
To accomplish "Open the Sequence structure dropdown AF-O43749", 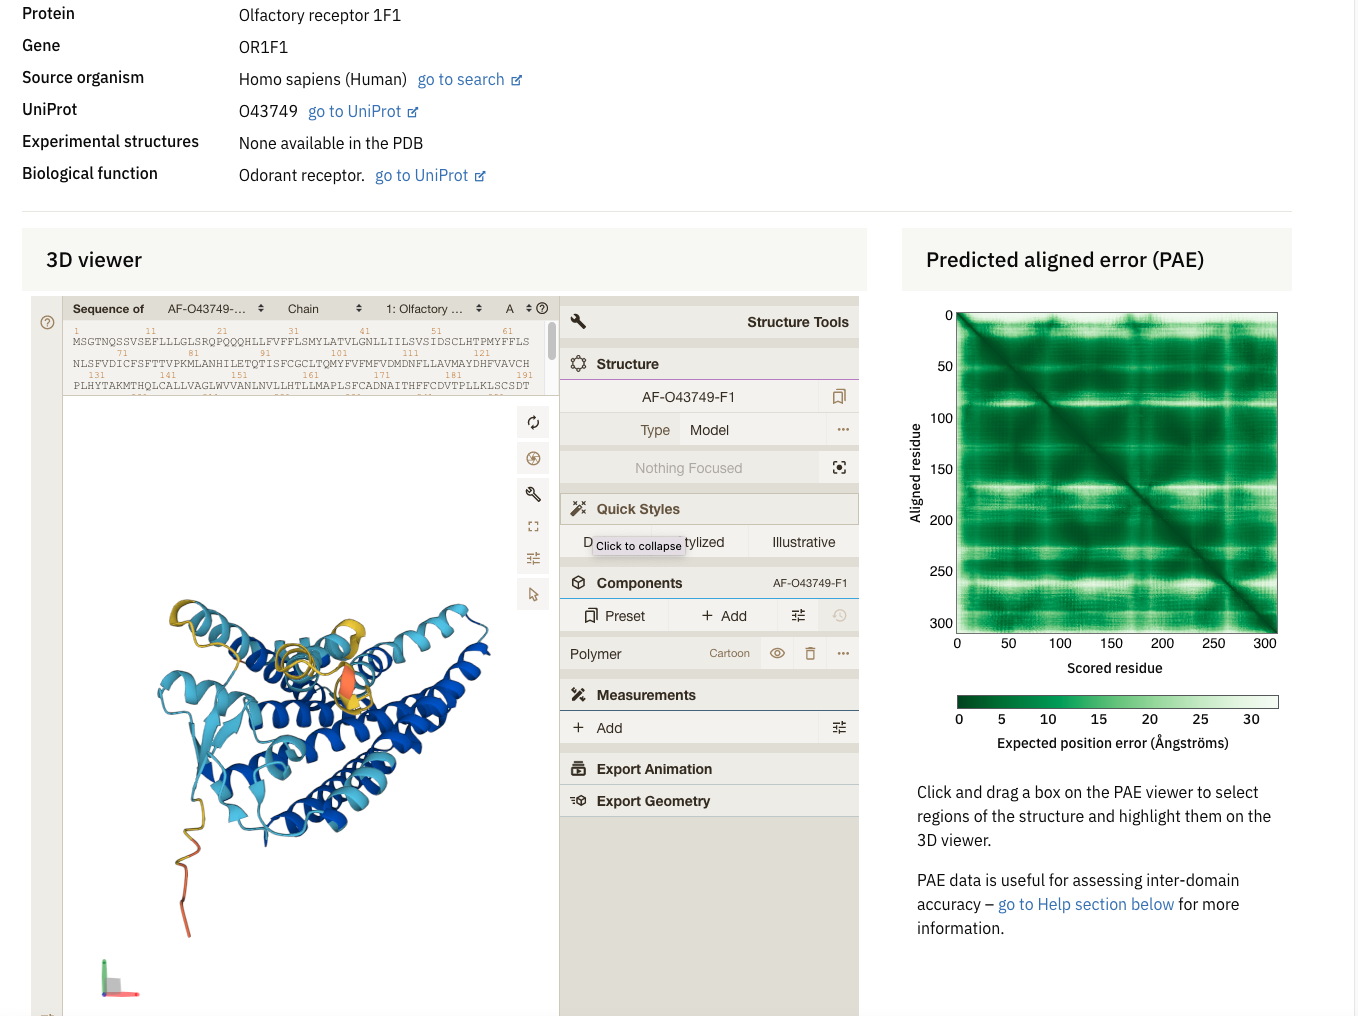I will tap(215, 309).
